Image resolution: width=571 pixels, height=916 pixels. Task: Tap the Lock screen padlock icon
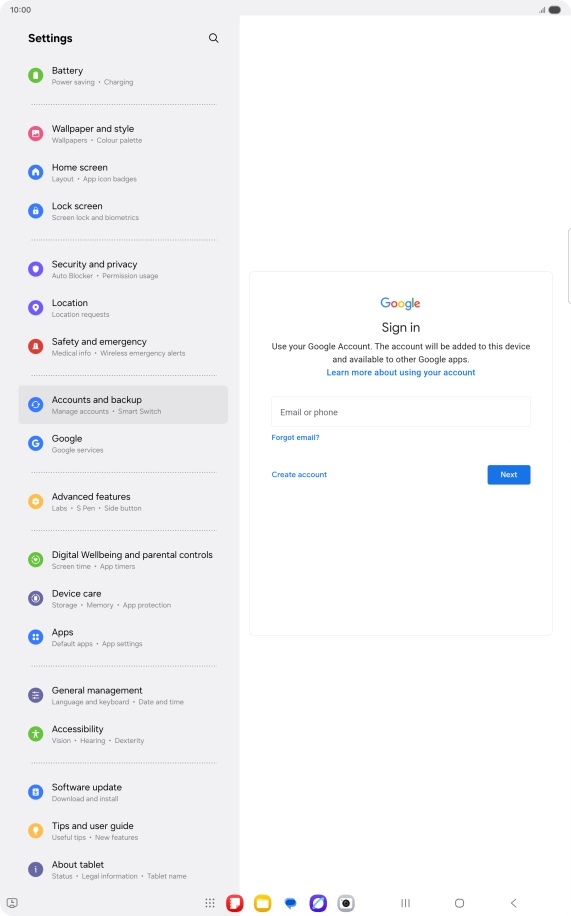pos(36,211)
